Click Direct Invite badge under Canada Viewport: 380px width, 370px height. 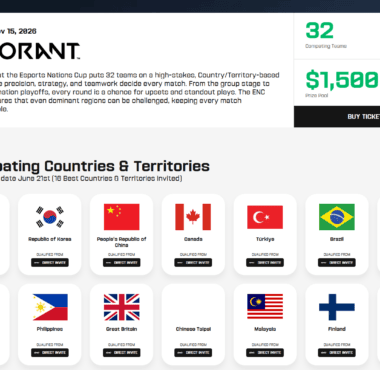point(193,263)
